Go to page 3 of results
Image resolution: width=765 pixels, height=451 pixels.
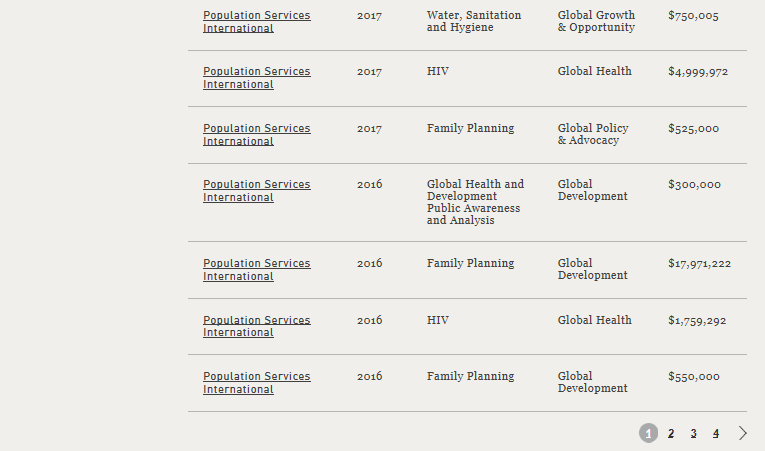click(x=693, y=433)
